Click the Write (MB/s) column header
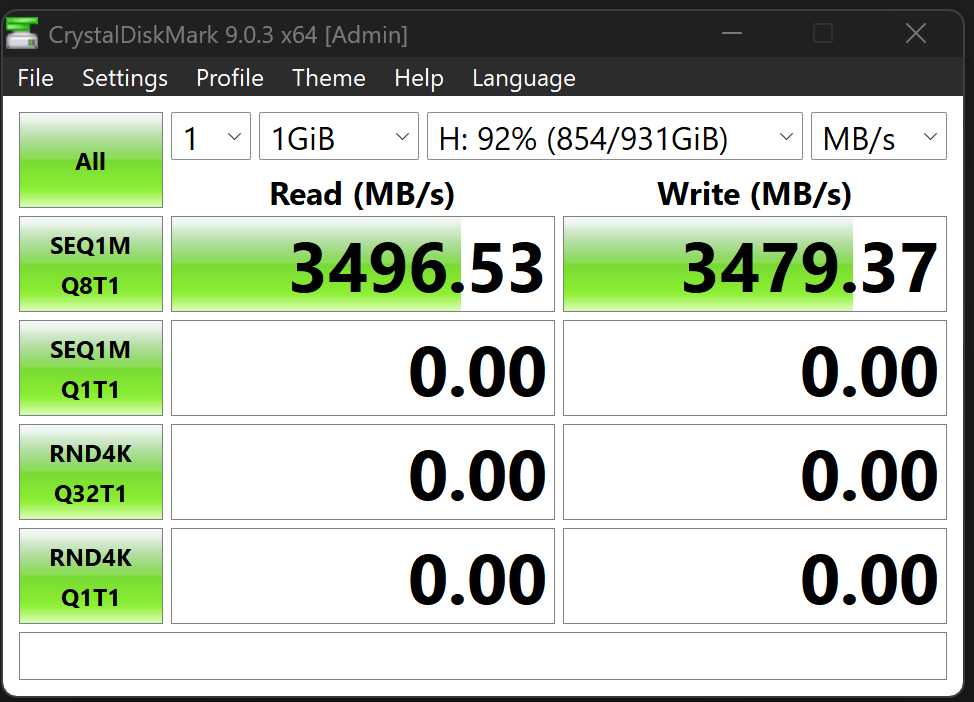Screen dimensions: 974x702 (755, 194)
